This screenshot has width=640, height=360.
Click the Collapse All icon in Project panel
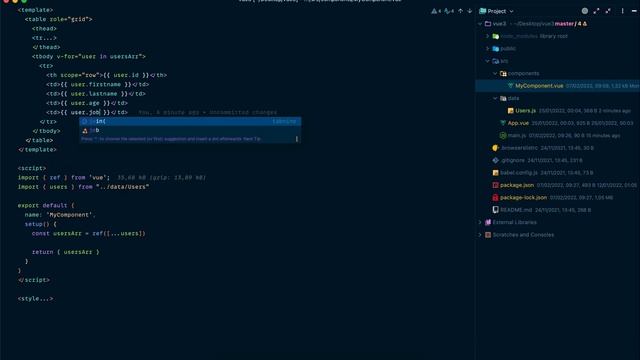click(x=609, y=11)
